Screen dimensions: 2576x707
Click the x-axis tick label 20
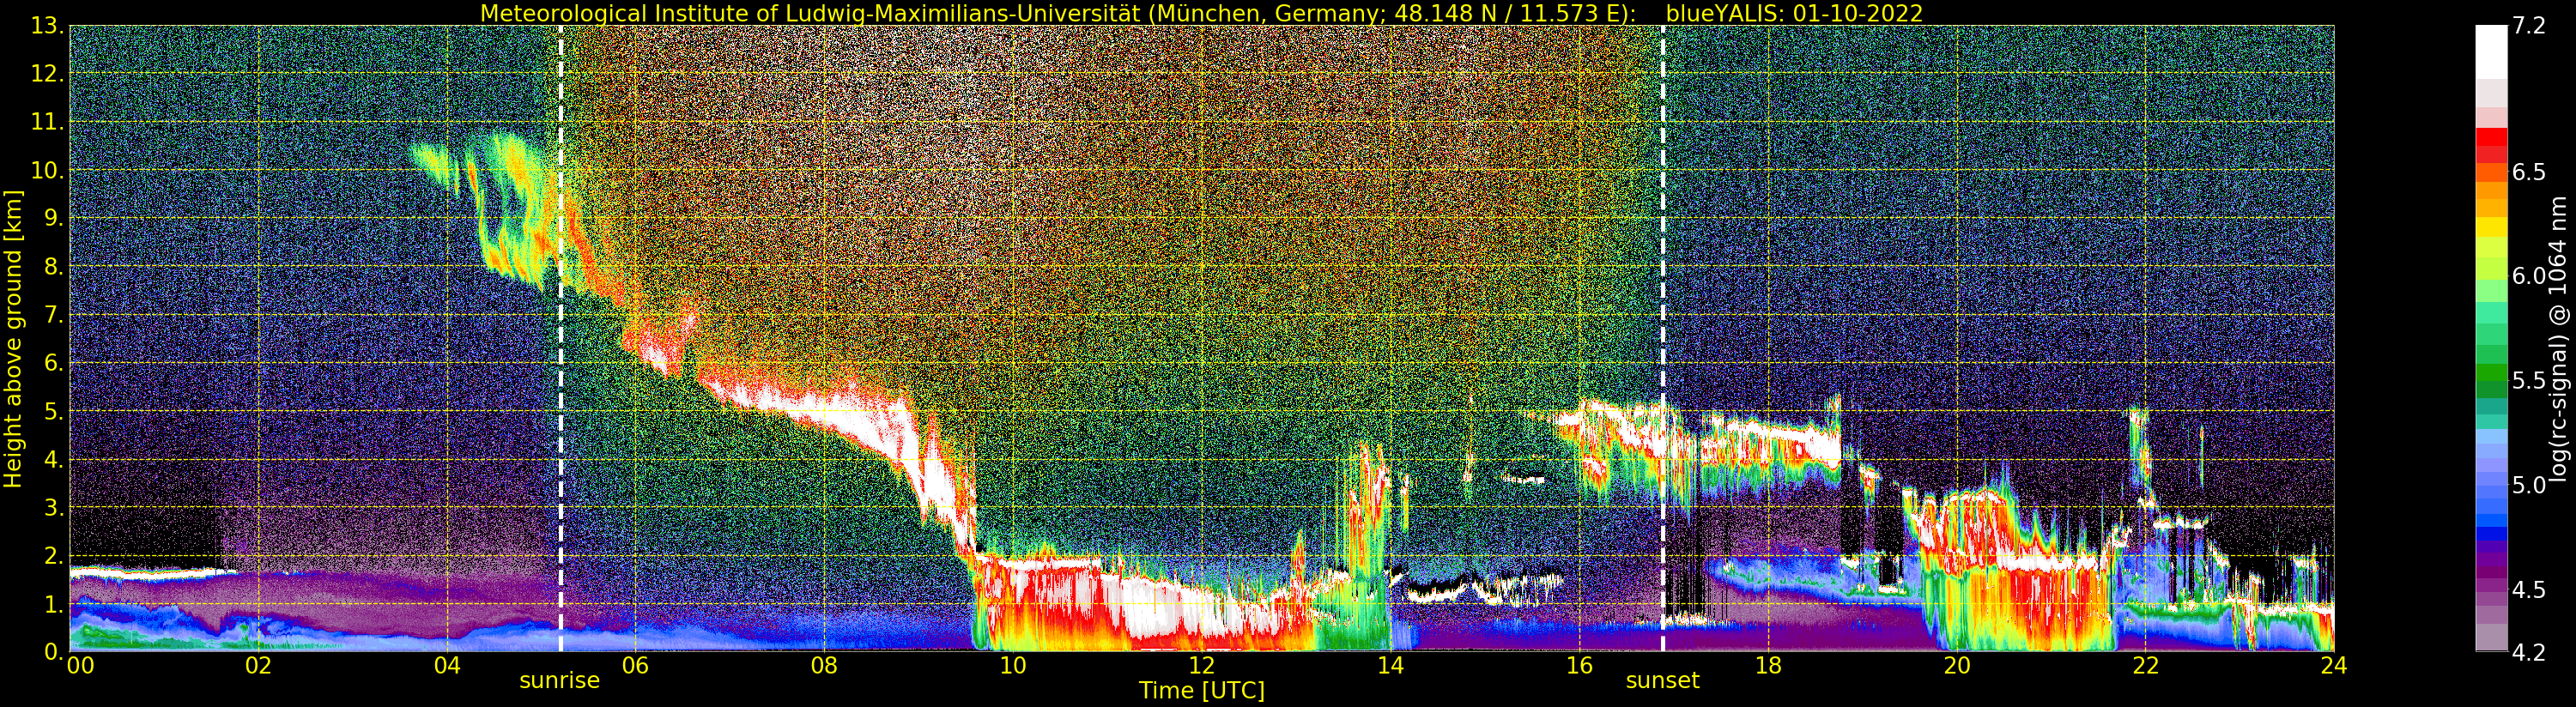click(1957, 665)
